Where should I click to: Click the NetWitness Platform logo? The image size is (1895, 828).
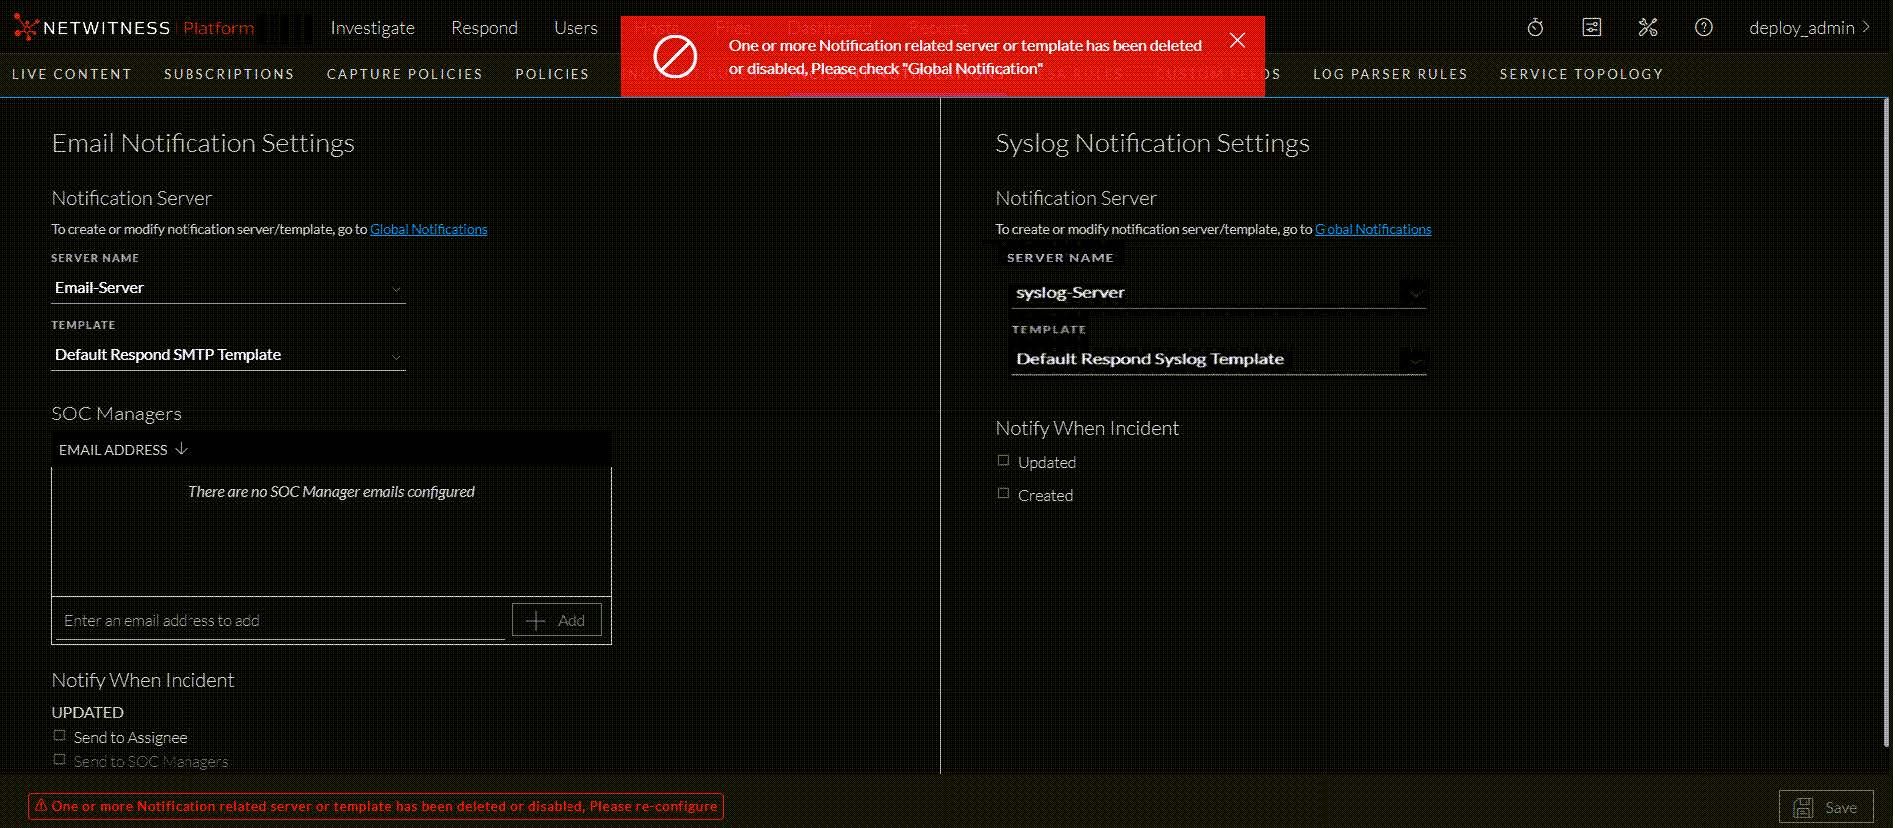(x=134, y=28)
